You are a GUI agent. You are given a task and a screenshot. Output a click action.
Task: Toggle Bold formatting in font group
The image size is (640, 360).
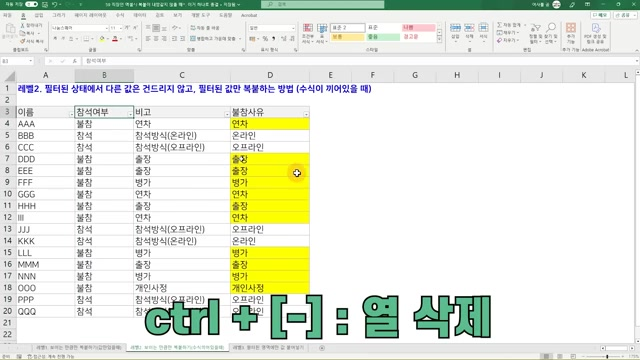[x=55, y=39]
